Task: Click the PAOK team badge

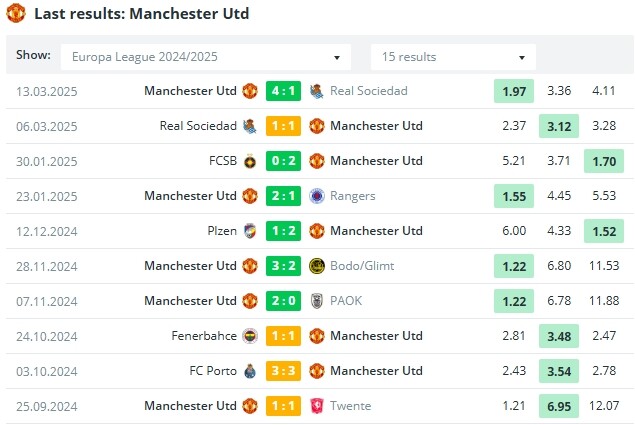Action: [317, 301]
